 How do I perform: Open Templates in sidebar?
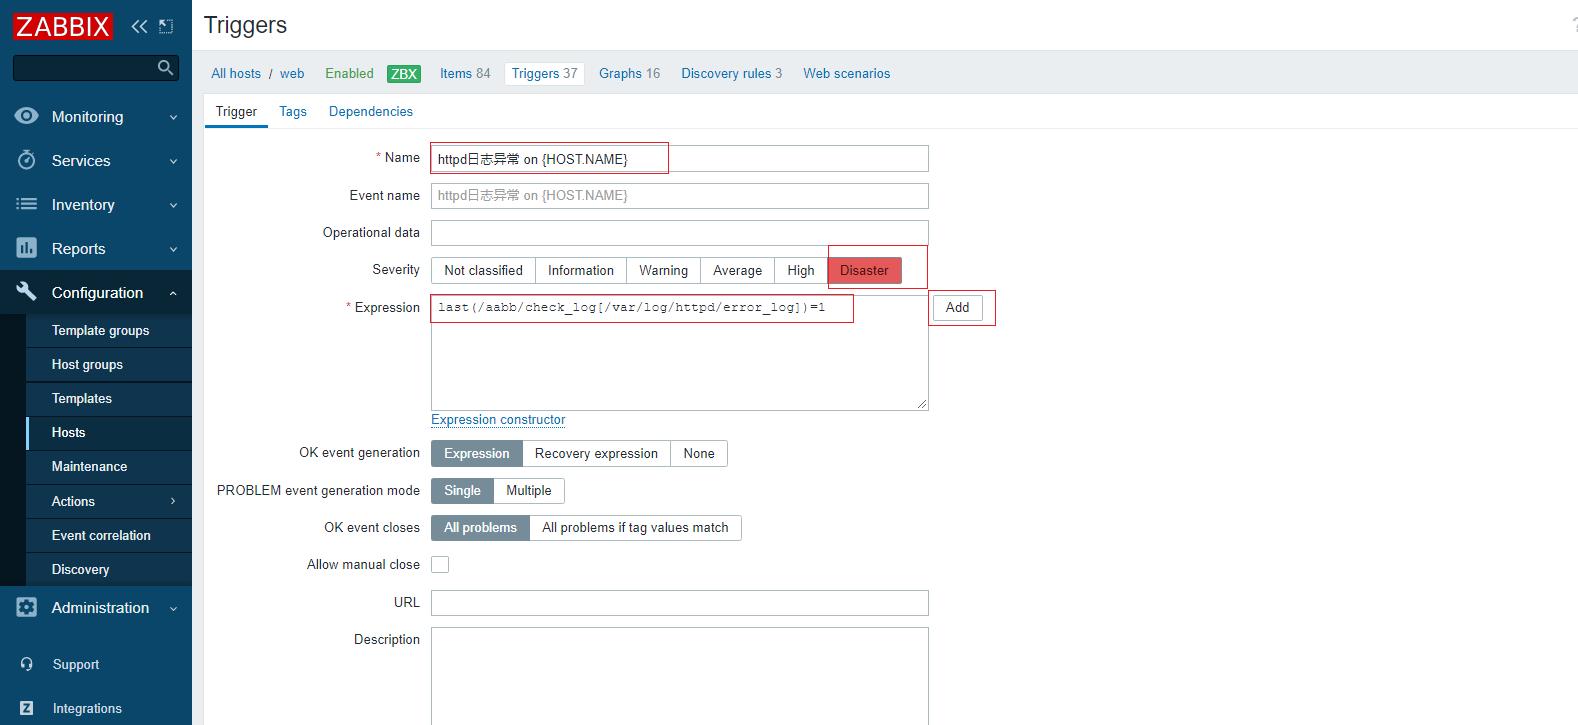109,399
